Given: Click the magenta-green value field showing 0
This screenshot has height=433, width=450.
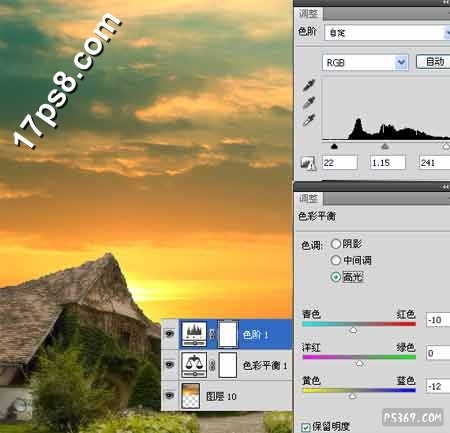Looking at the screenshot, I should pos(438,353).
